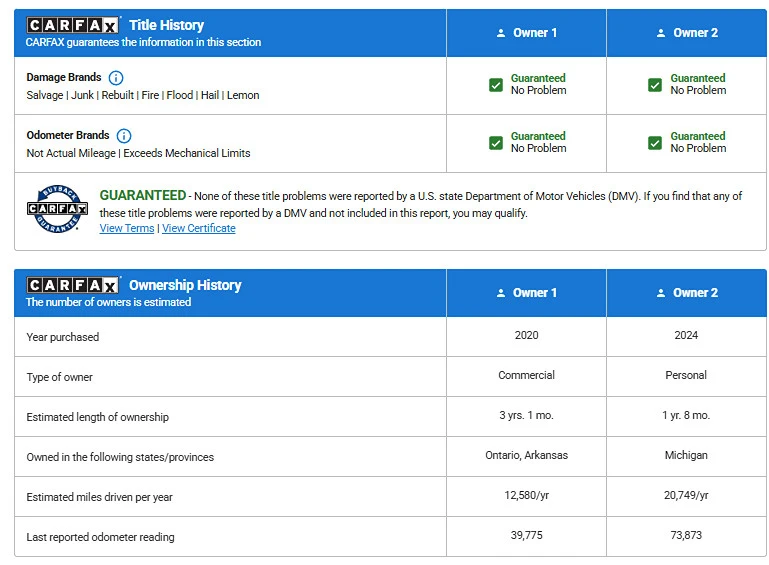This screenshot has height=565, width=769.
Task: Click the person icon next to Owner 2 in Ownership History
Action: tap(661, 293)
